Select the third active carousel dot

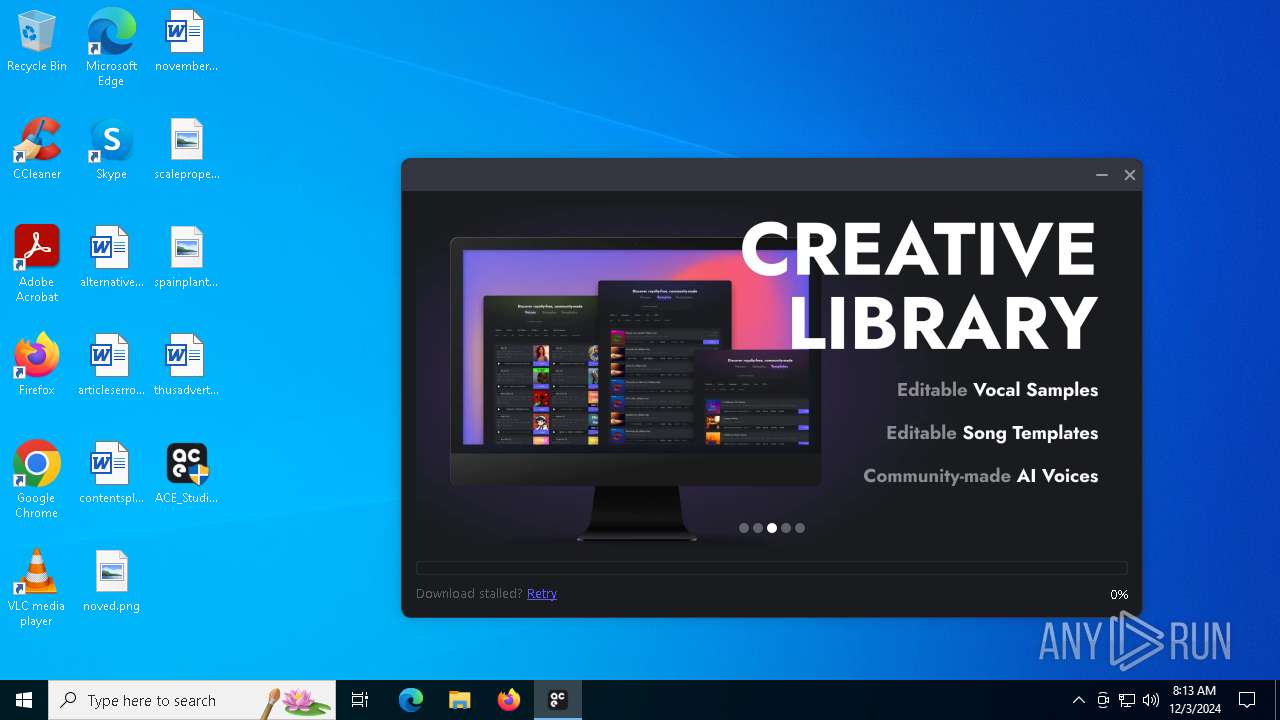pos(772,528)
